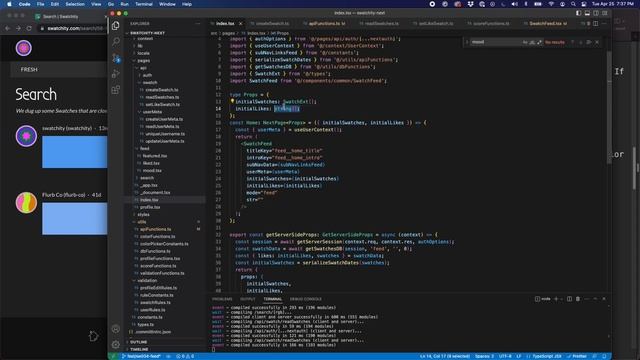Image resolution: width=640 pixels, height=360 pixels.
Task: Click the lightbulb code action icon
Action: [x=232, y=101]
